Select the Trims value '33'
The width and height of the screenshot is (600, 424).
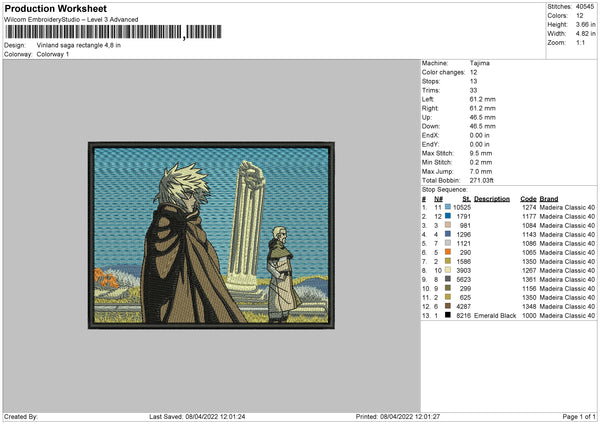point(473,91)
